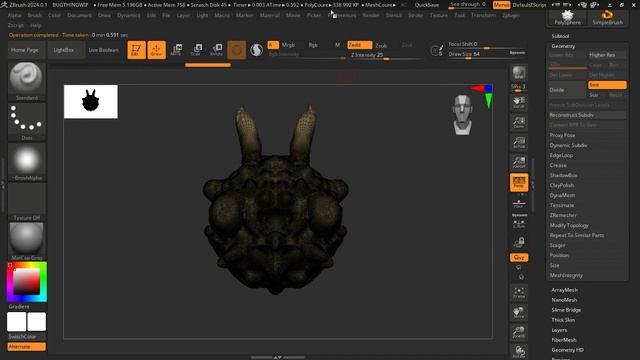Activate the Edit mode button
This screenshot has height=360, width=640.
pos(136,50)
